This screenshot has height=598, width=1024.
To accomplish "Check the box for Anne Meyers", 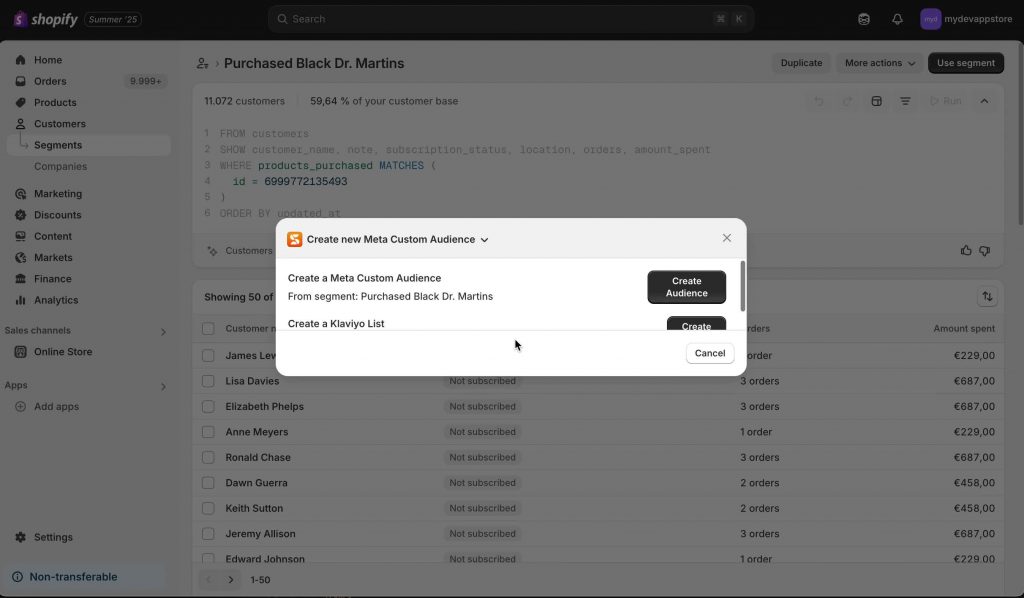I will point(208,432).
